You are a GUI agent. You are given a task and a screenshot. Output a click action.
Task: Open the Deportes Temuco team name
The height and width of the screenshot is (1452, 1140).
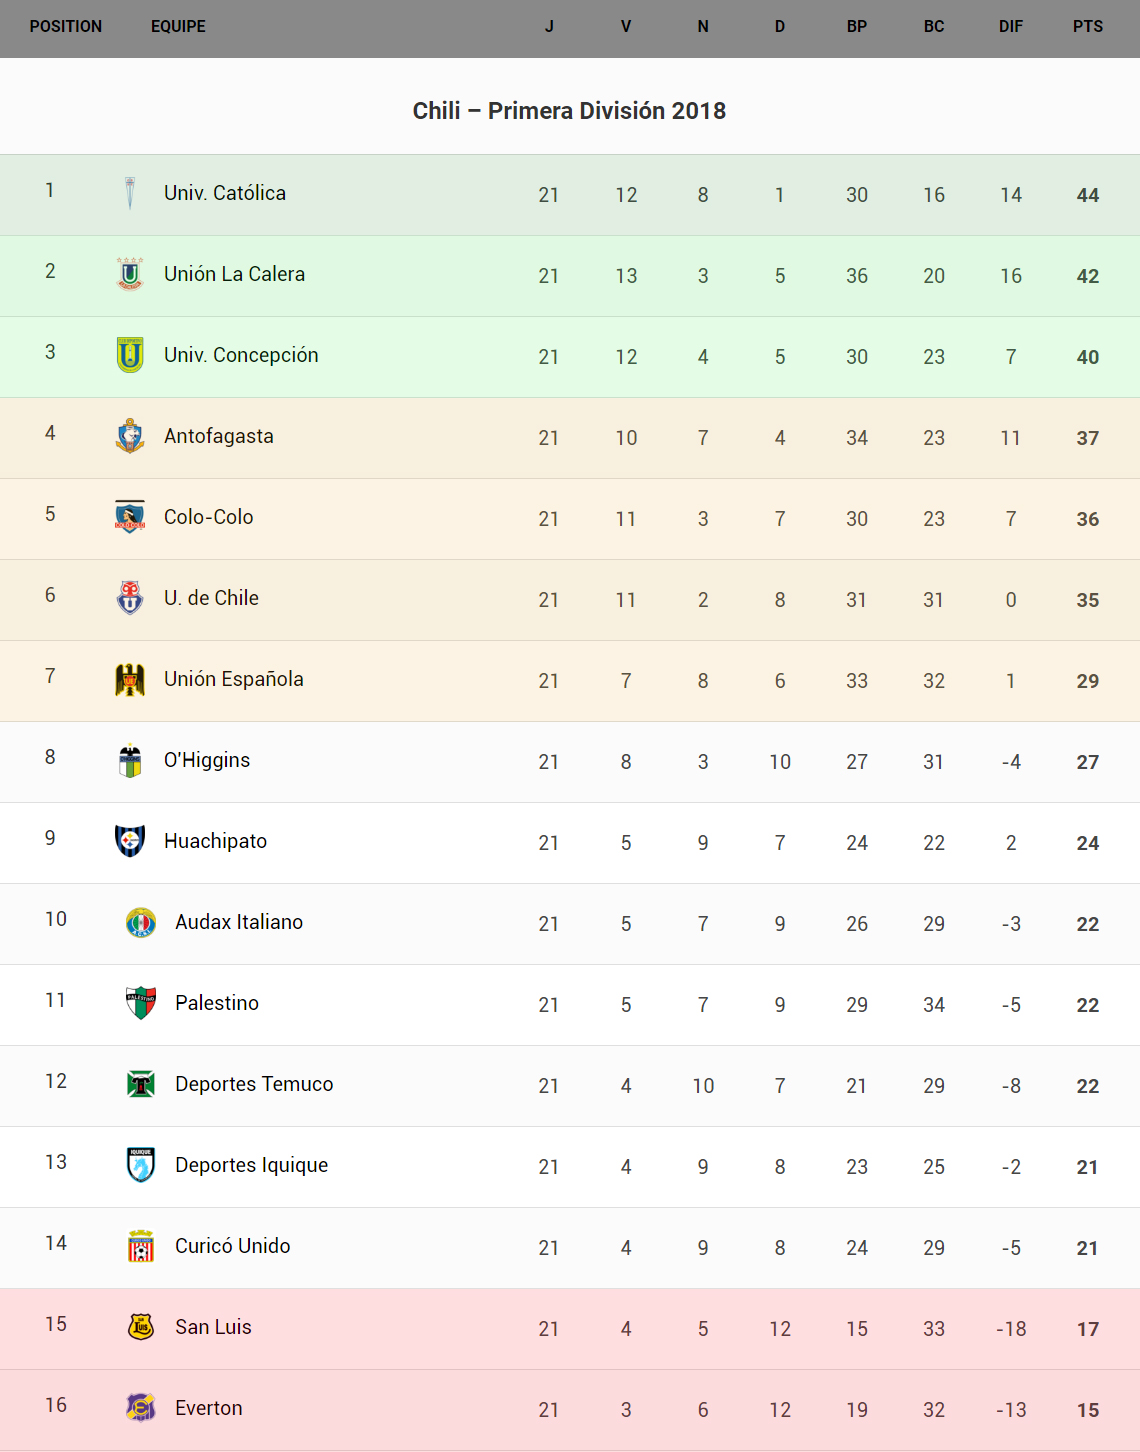[x=254, y=1084]
